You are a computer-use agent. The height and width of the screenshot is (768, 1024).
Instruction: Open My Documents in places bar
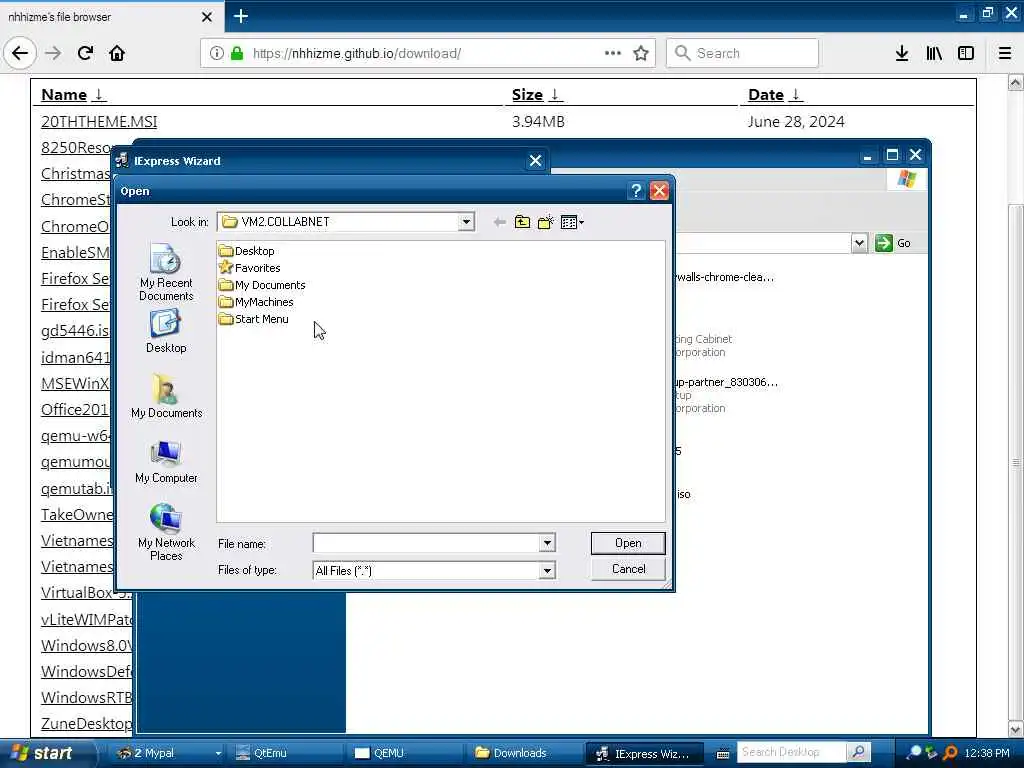point(166,396)
